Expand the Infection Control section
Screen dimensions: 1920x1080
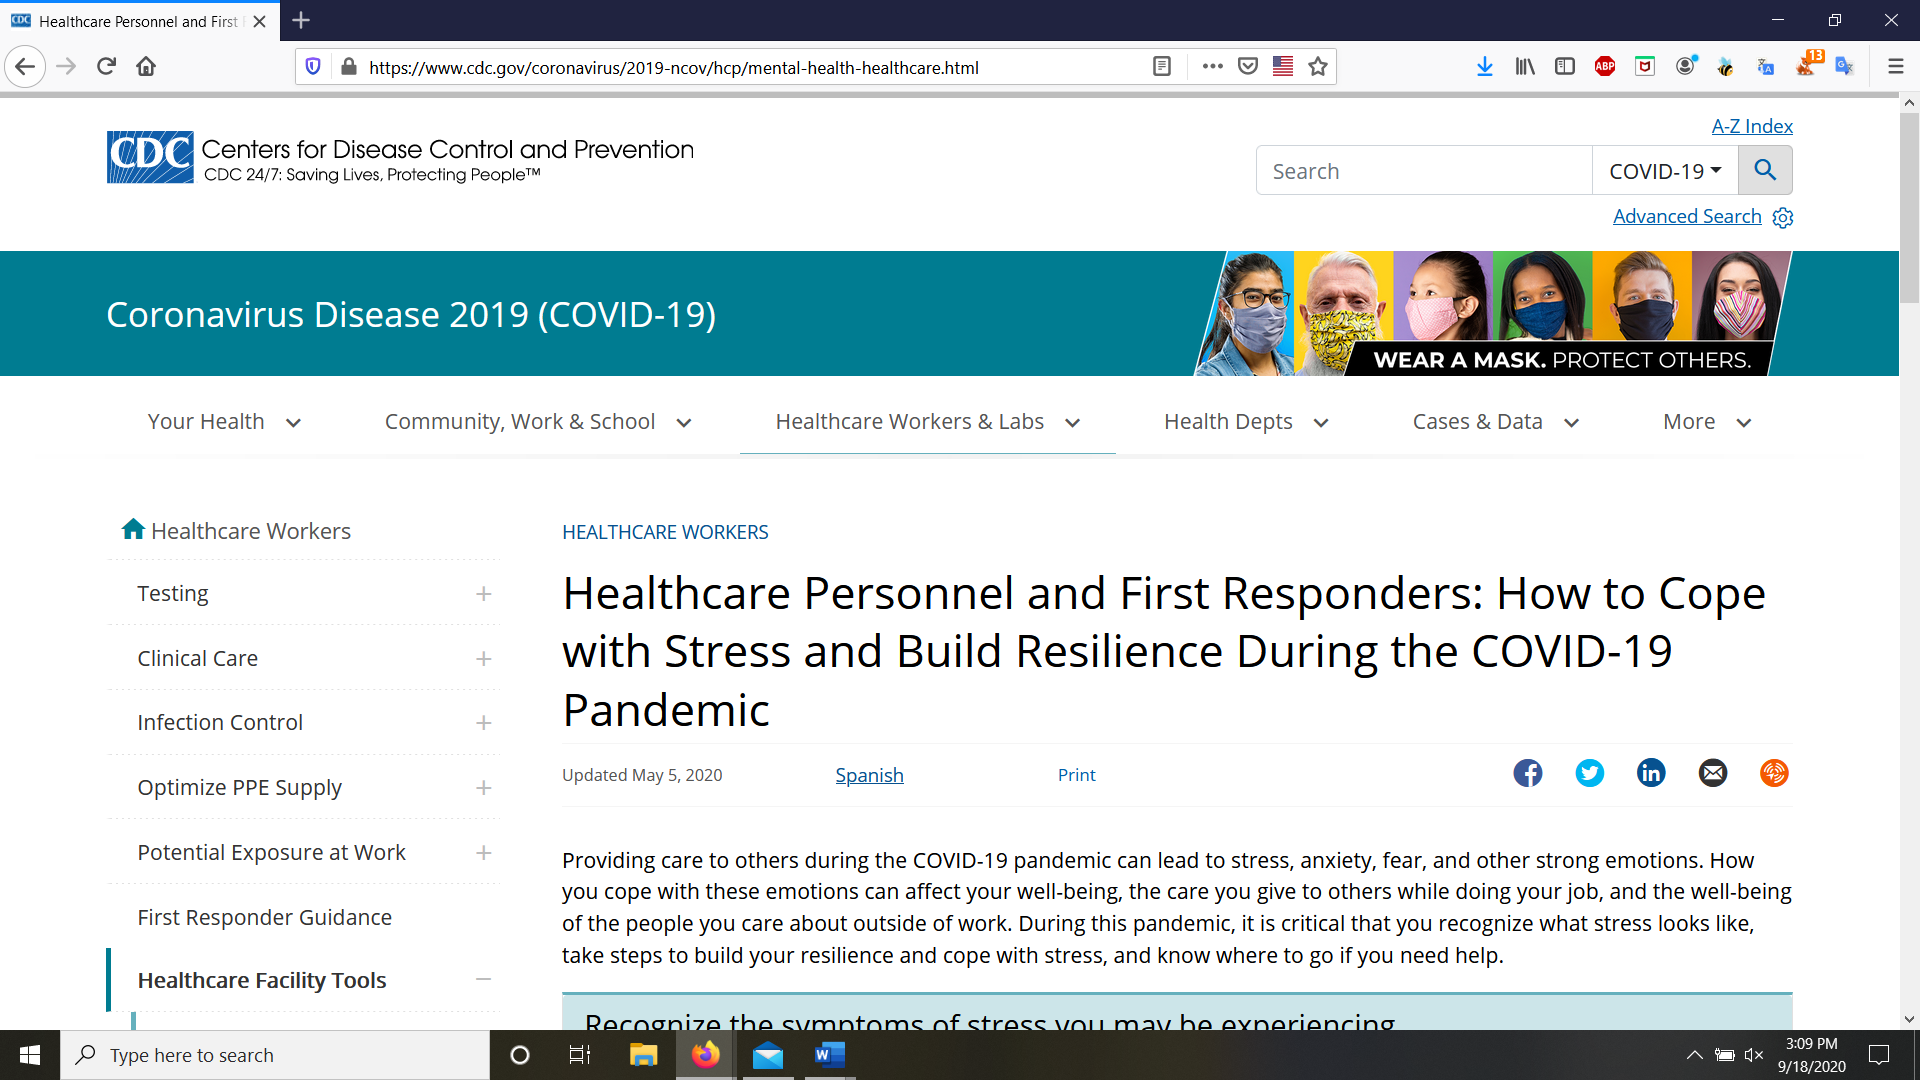pyautogui.click(x=484, y=723)
